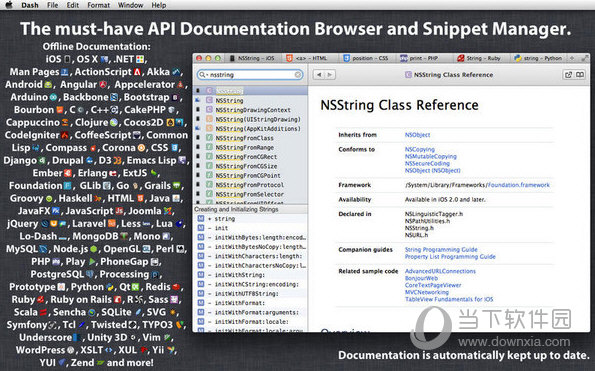Open the Edit menu

(72, 5)
